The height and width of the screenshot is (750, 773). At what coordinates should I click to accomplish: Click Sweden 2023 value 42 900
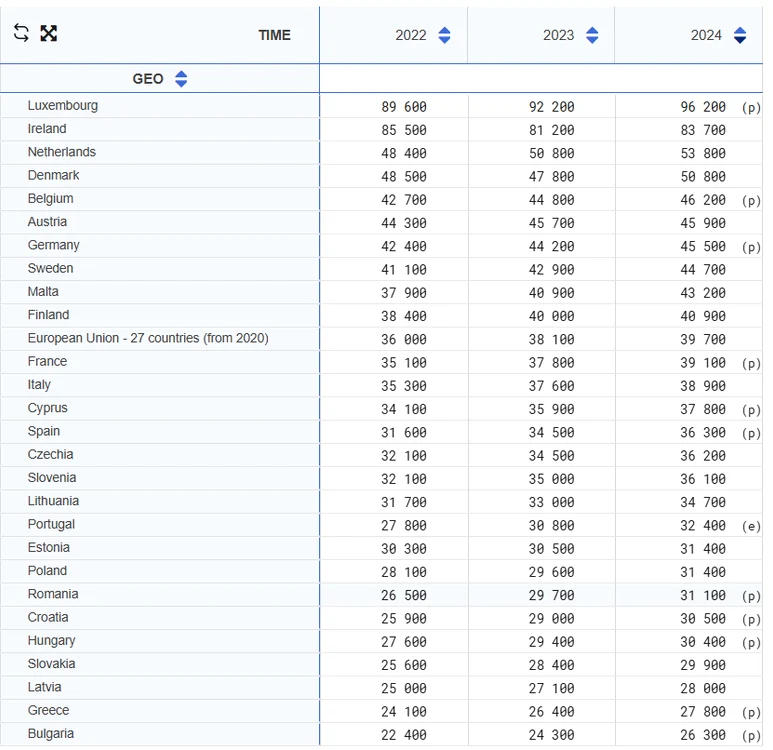[x=552, y=270]
